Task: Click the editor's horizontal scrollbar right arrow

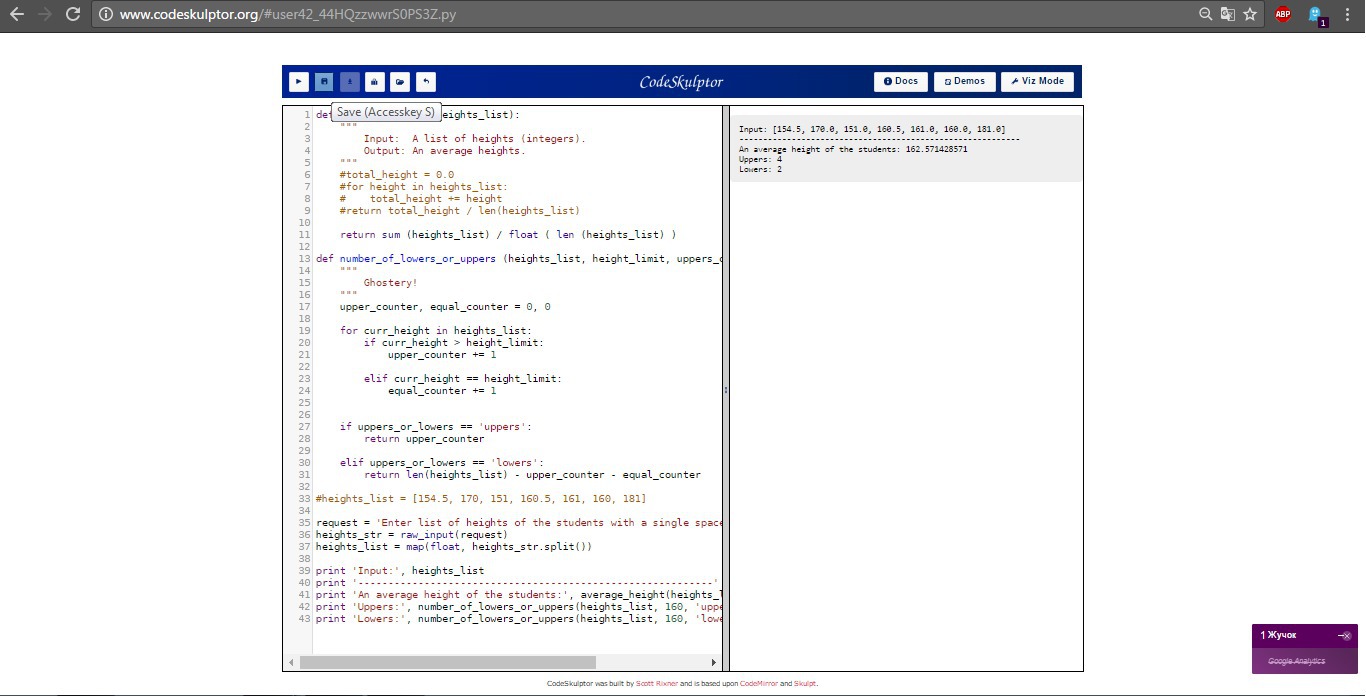Action: [x=714, y=662]
